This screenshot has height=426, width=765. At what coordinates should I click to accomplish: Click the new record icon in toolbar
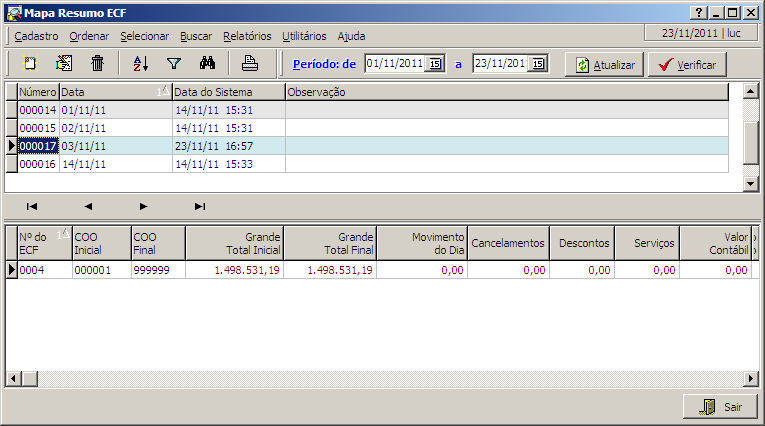point(30,63)
